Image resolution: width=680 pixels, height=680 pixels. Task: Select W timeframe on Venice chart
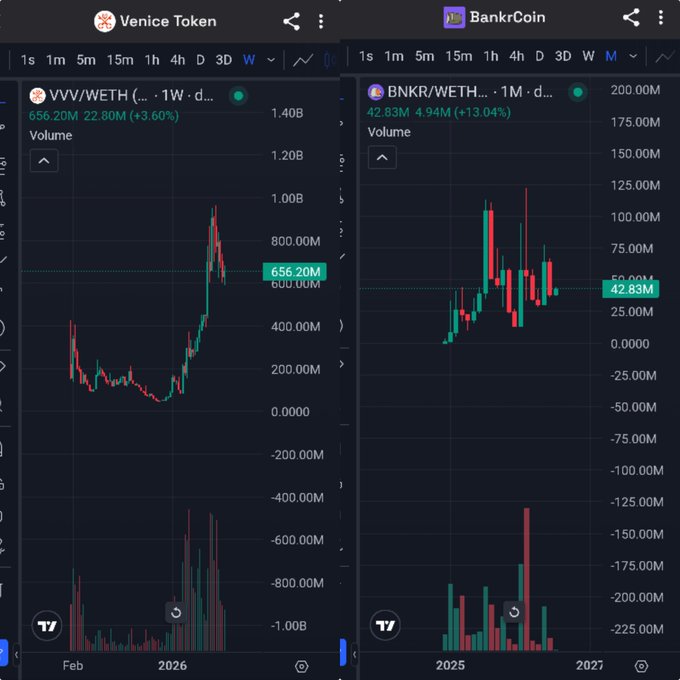point(249,60)
